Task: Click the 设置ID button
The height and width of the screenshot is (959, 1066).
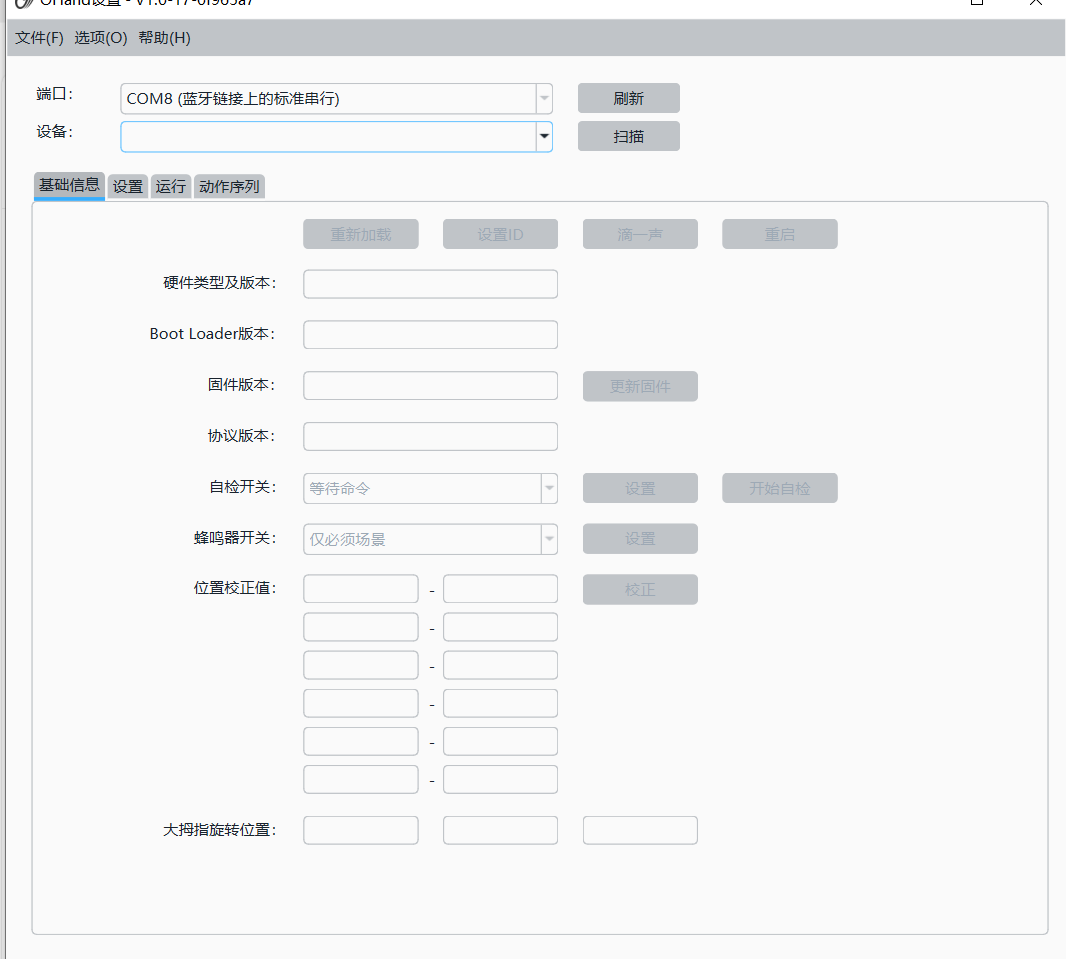Action: [500, 234]
